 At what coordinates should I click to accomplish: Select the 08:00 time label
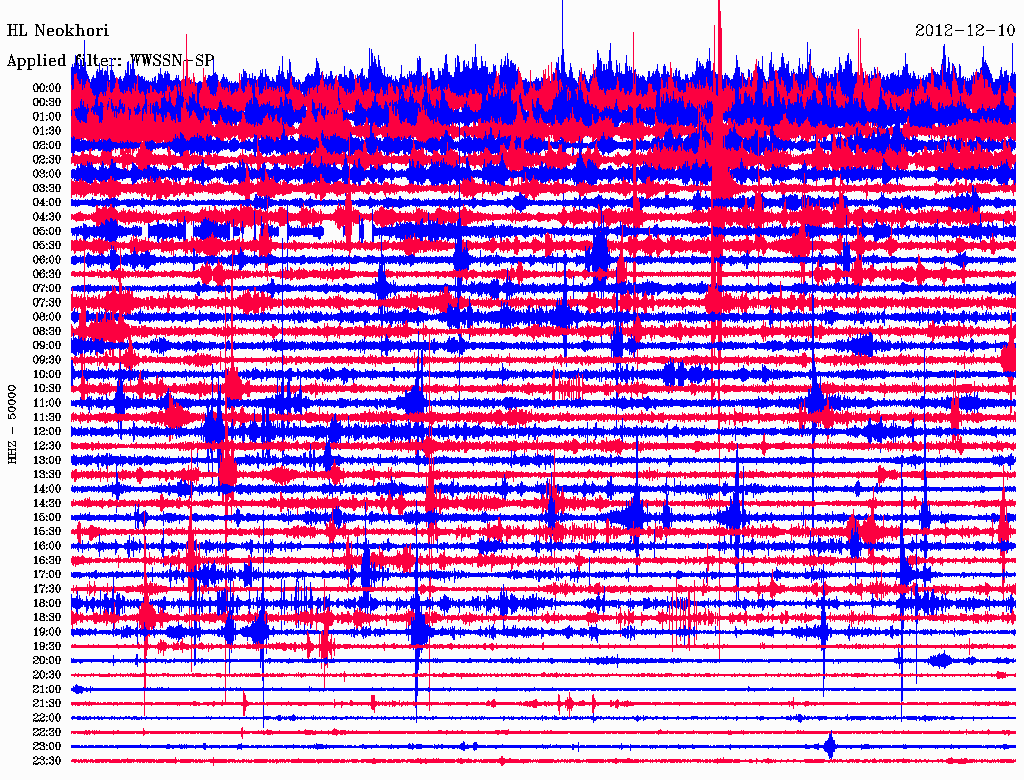click(x=46, y=317)
